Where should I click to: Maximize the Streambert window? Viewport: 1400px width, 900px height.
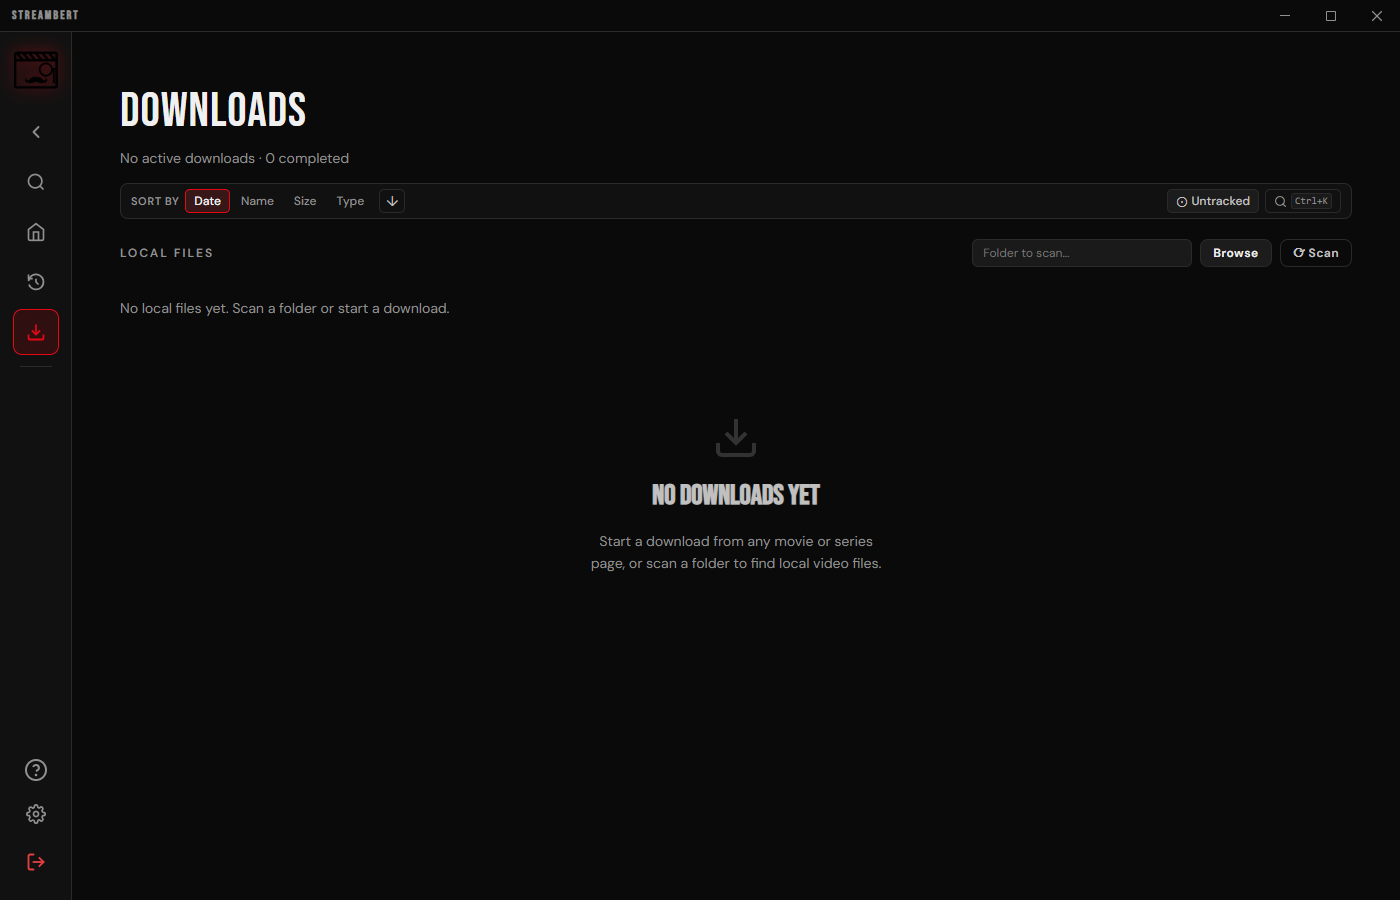pos(1331,16)
